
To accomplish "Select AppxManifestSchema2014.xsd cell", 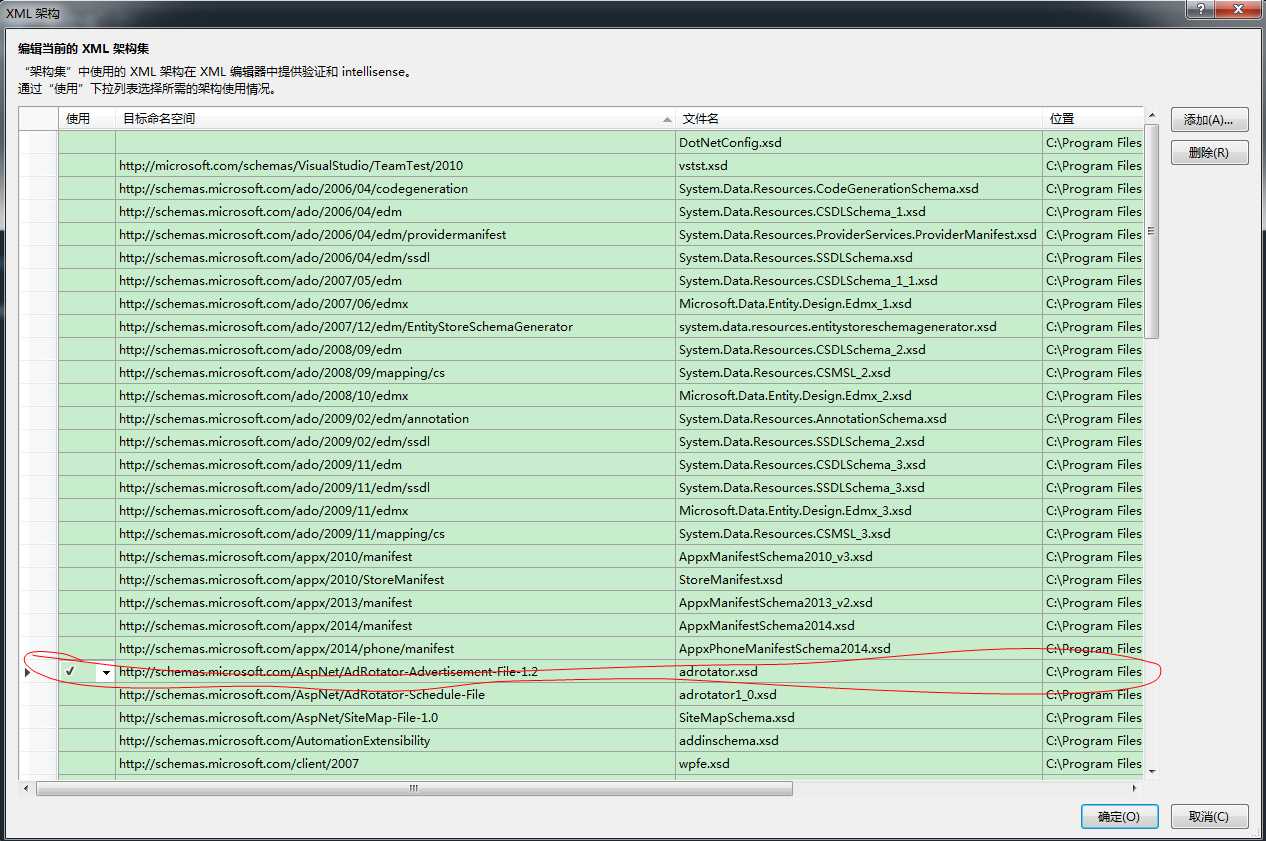I will click(x=859, y=626).
